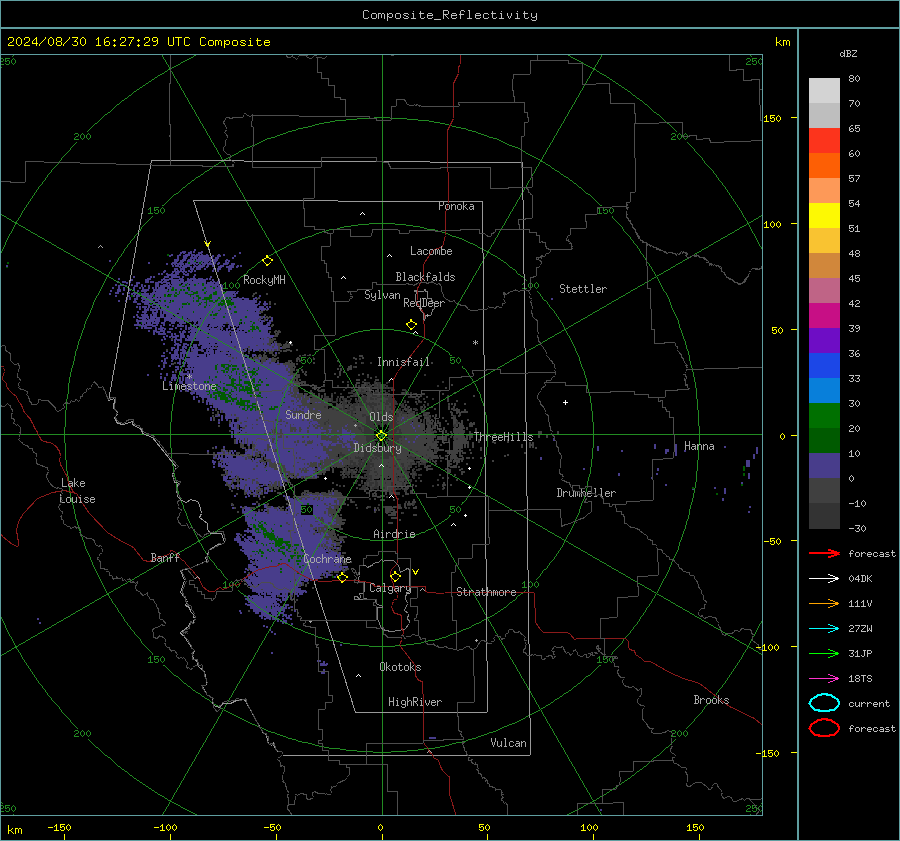The width and height of the screenshot is (900, 841).
Task: Select orange swatch between 60 and 57 dBZ
Action: click(x=824, y=166)
